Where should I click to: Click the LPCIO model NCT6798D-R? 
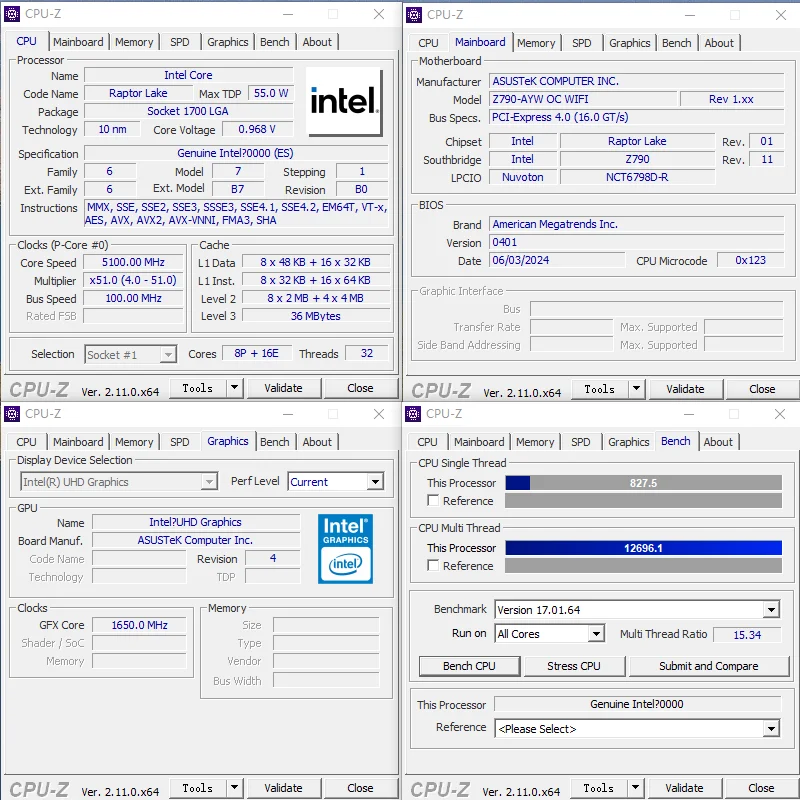click(637, 177)
